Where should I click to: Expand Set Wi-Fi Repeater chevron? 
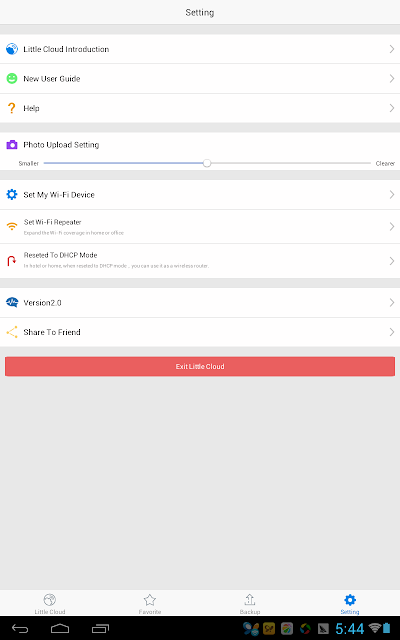[391, 227]
